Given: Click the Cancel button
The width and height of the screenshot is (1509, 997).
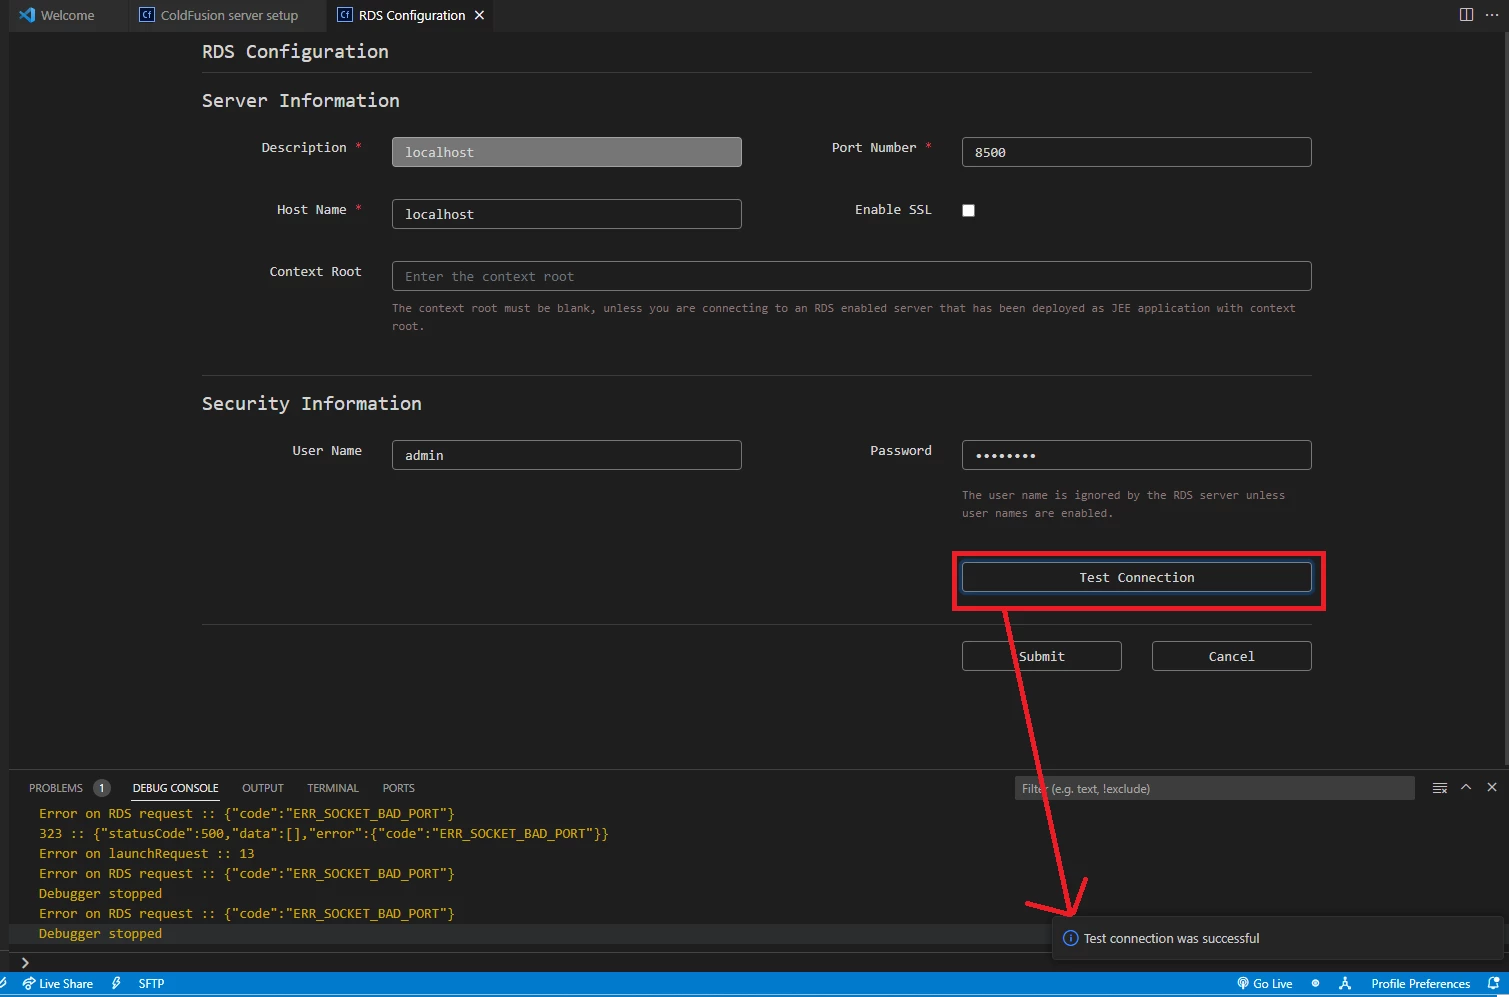Looking at the screenshot, I should [x=1231, y=656].
